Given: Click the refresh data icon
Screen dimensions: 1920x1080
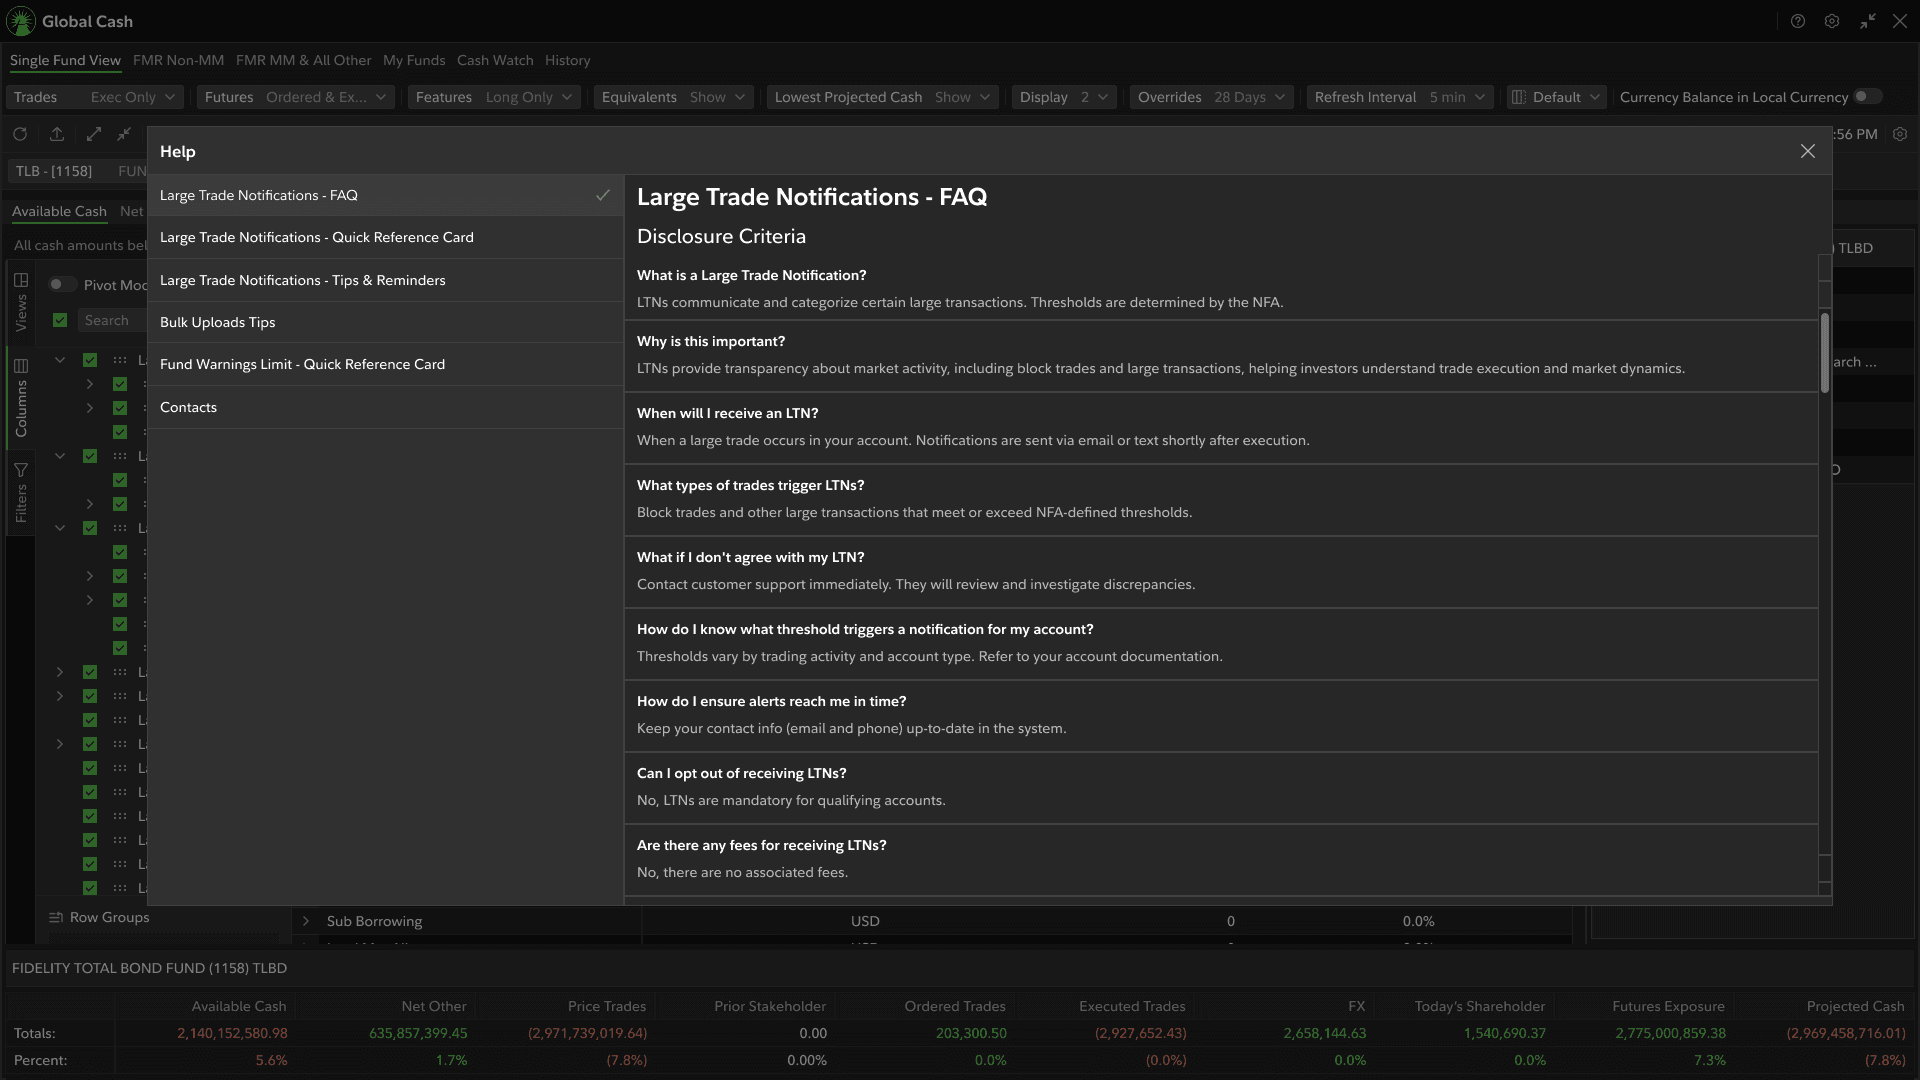Looking at the screenshot, I should 20,134.
